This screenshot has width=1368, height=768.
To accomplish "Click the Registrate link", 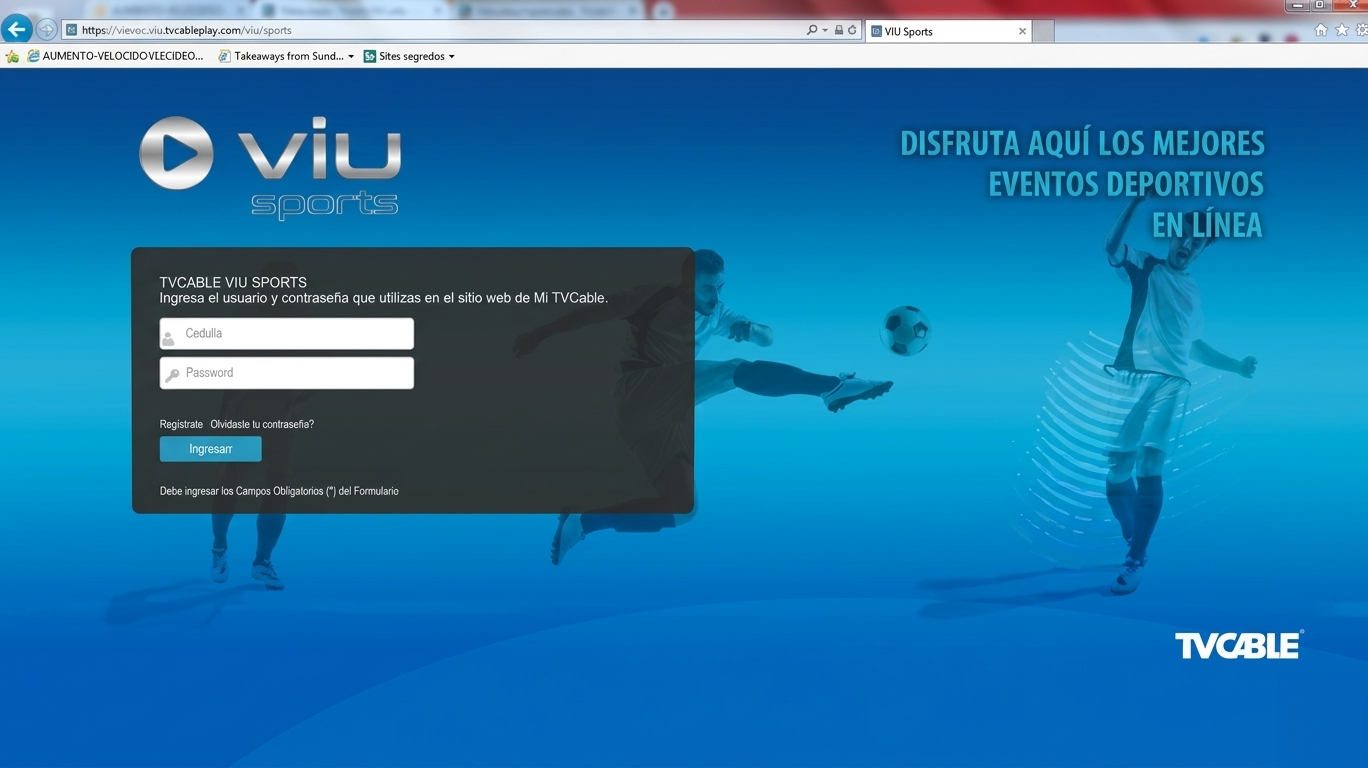I will point(181,424).
